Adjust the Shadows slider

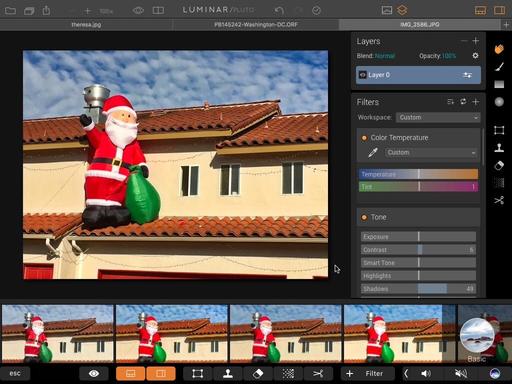click(x=418, y=289)
